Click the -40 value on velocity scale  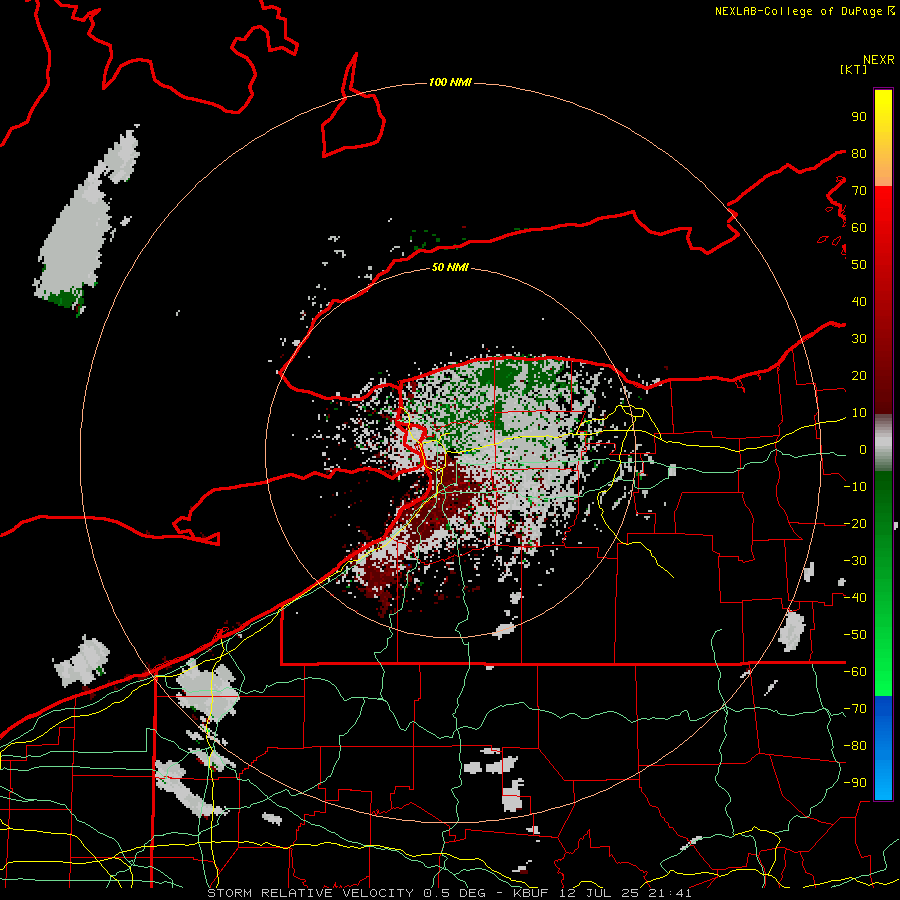pos(855,598)
